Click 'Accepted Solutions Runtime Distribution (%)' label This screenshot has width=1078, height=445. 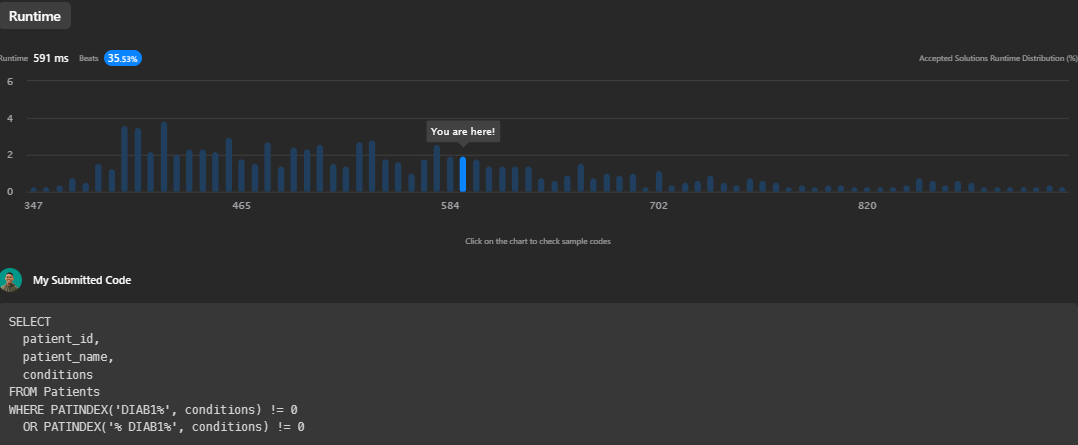[998, 58]
